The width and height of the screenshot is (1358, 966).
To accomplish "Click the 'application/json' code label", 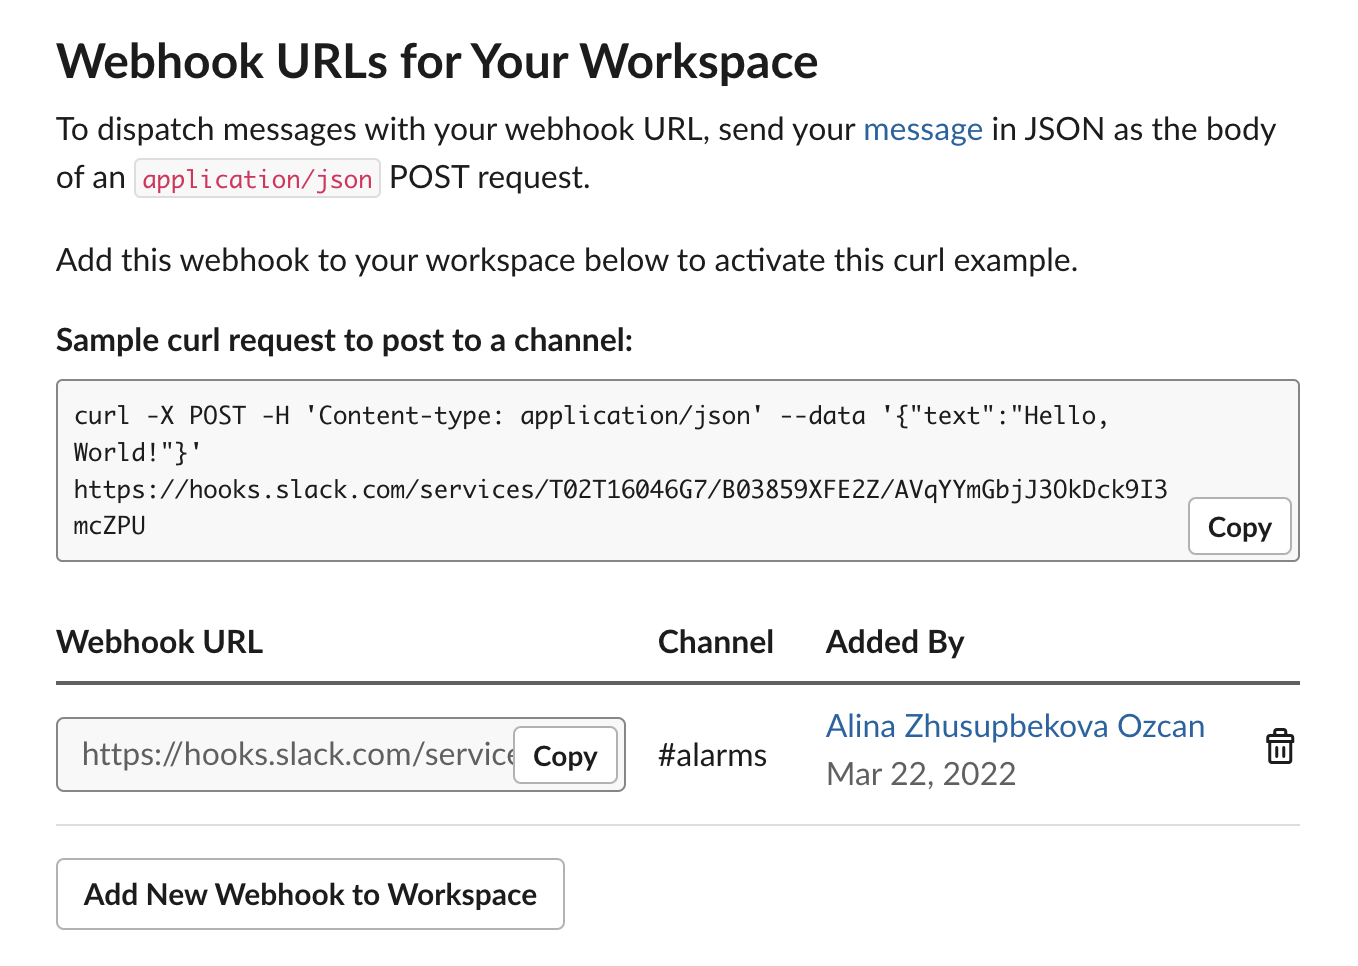I will pyautogui.click(x=257, y=179).
